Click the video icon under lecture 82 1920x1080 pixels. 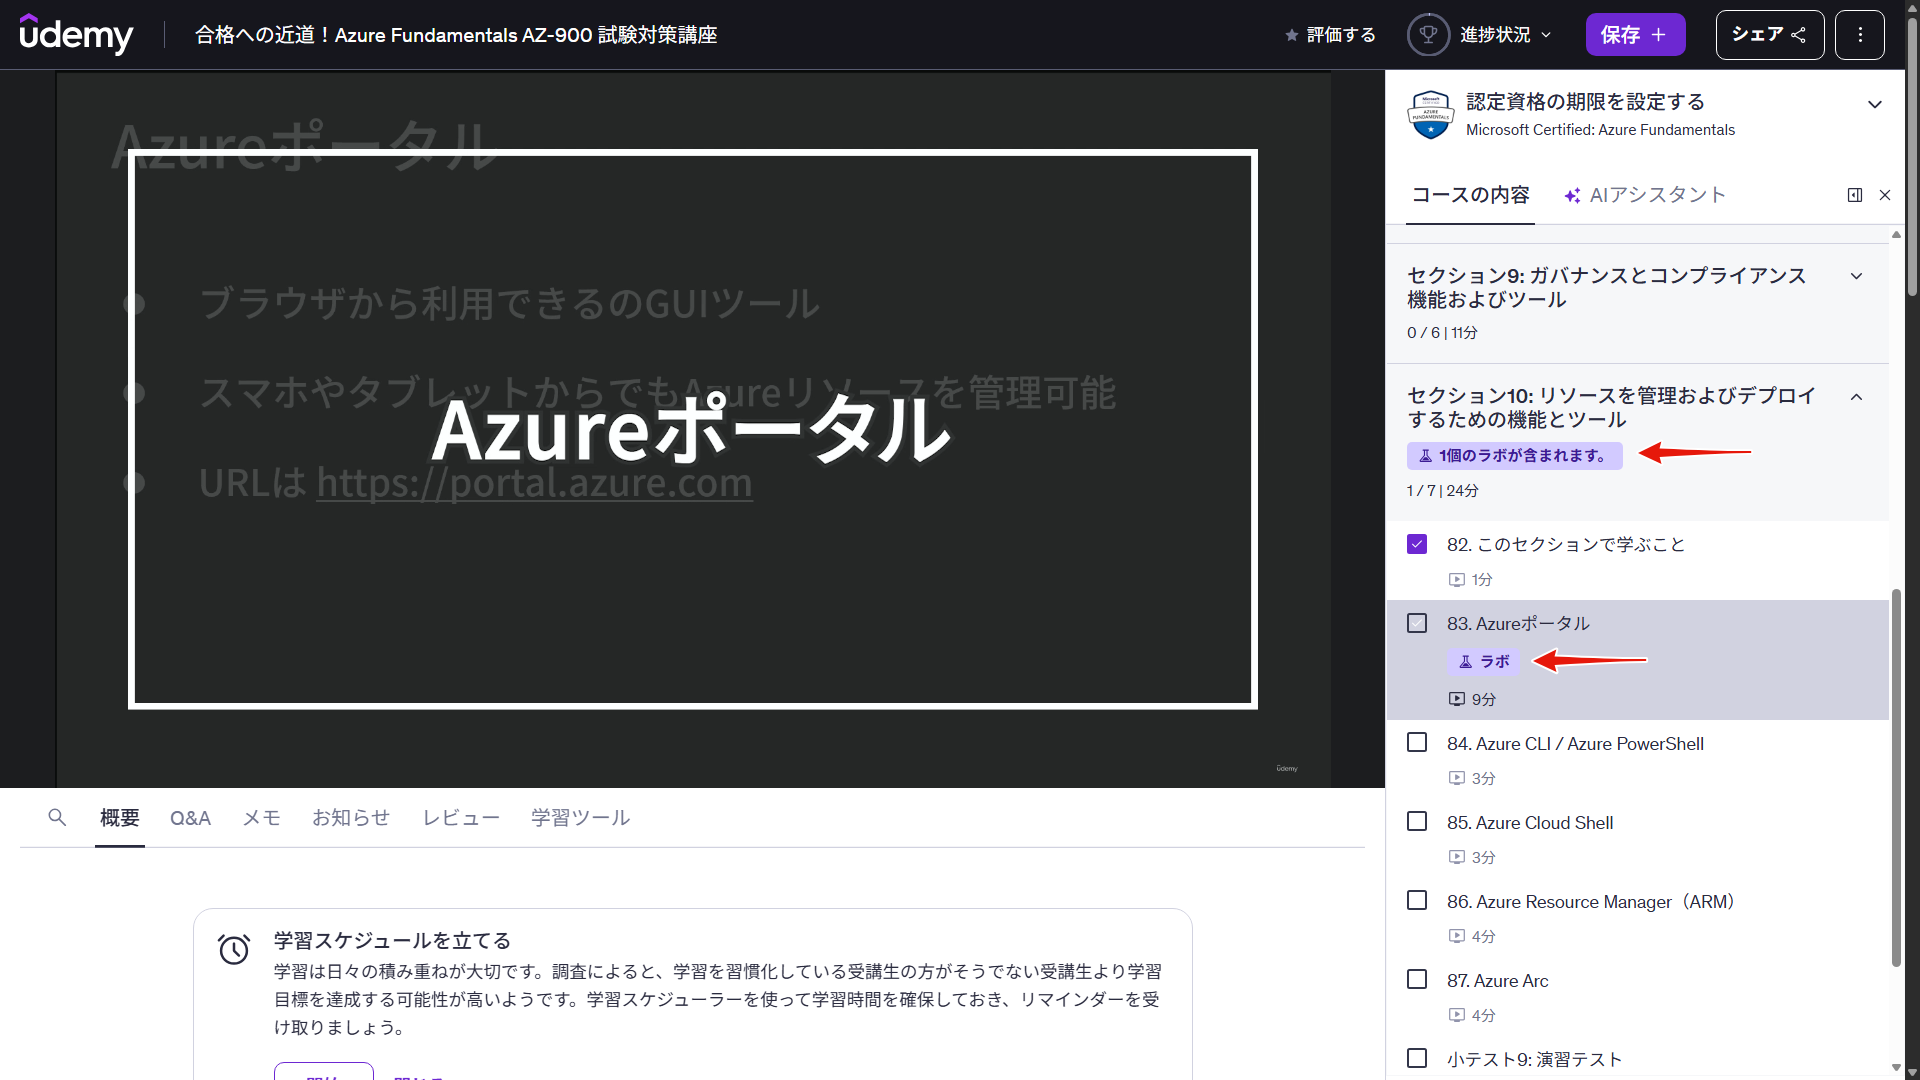pyautogui.click(x=1457, y=579)
